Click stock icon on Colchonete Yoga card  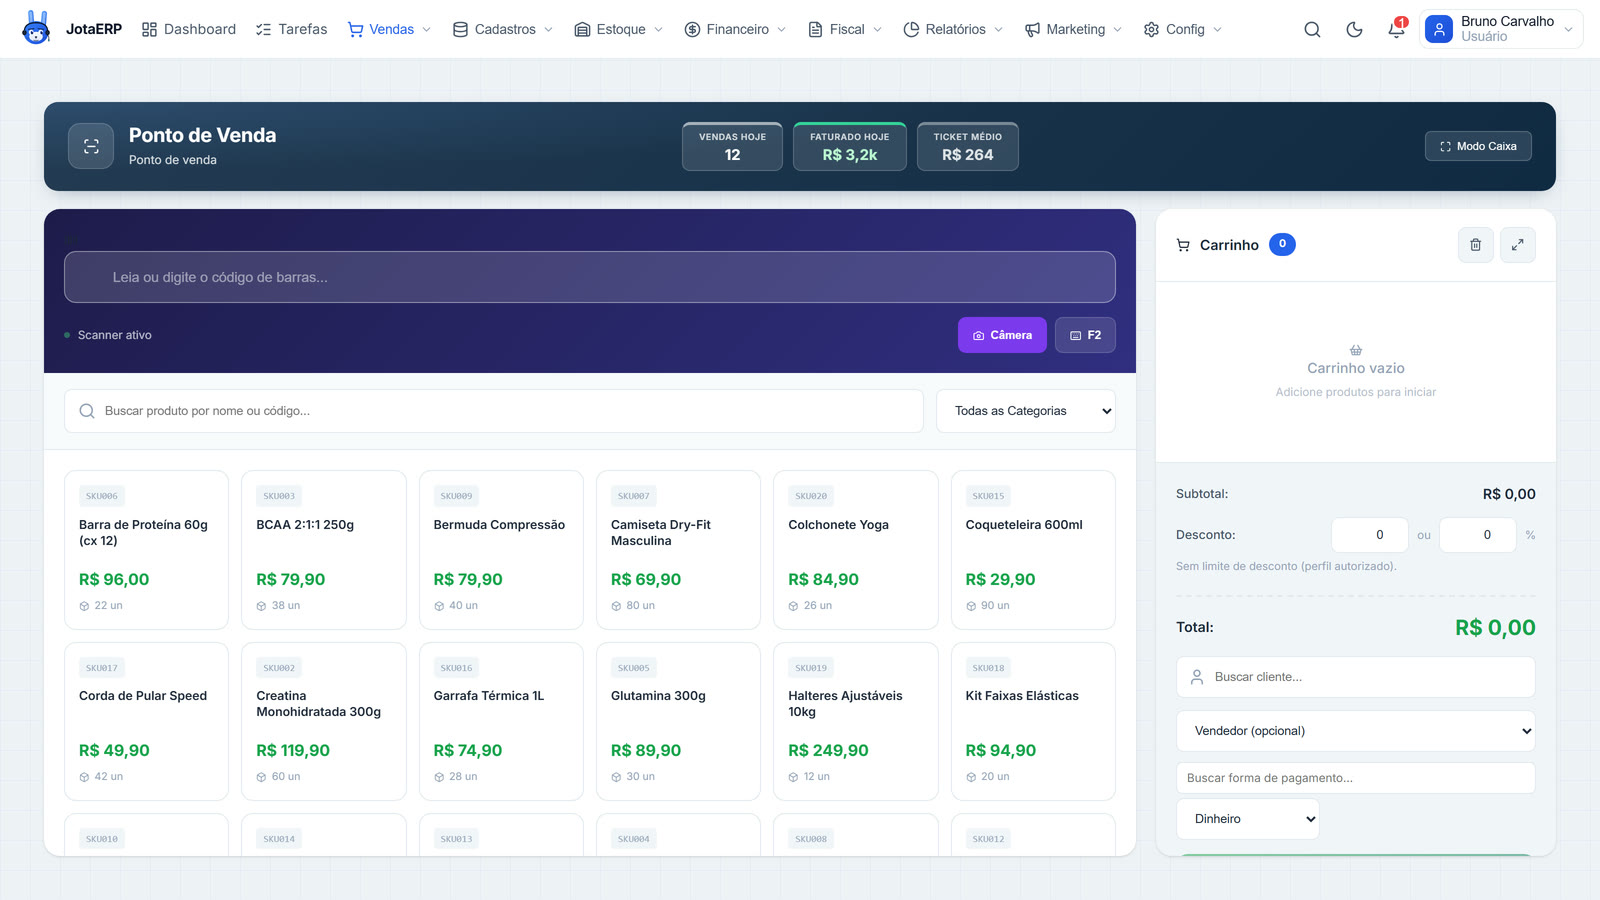pyautogui.click(x=793, y=606)
